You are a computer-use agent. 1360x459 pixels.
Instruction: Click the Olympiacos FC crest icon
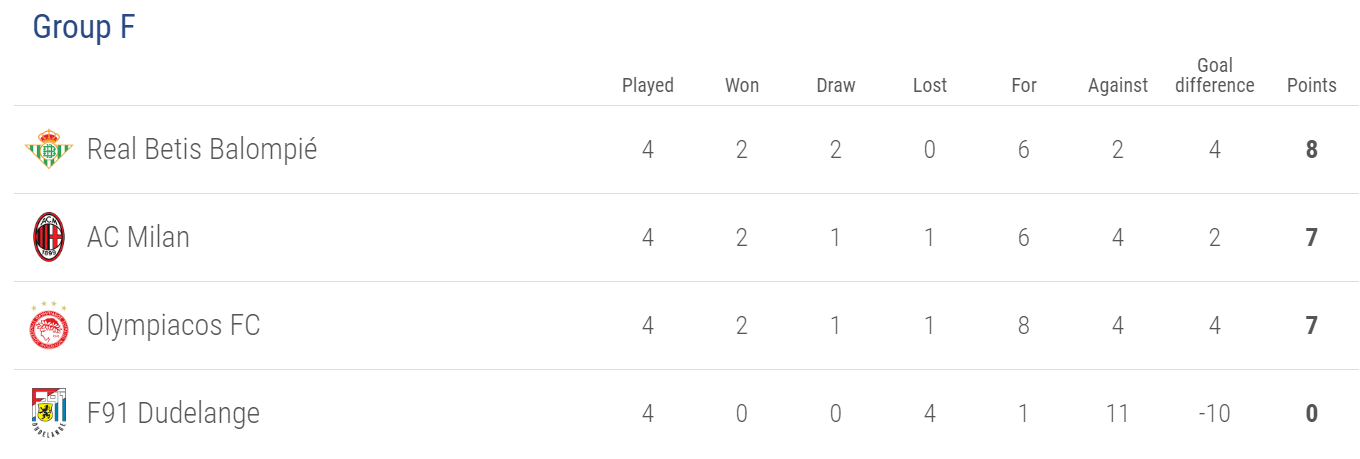tap(49, 325)
